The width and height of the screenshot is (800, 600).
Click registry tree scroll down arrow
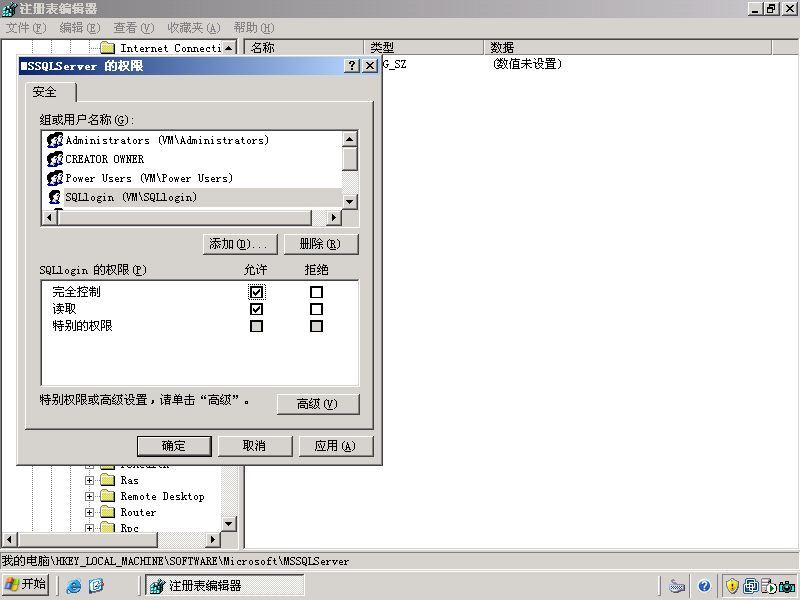[229, 523]
